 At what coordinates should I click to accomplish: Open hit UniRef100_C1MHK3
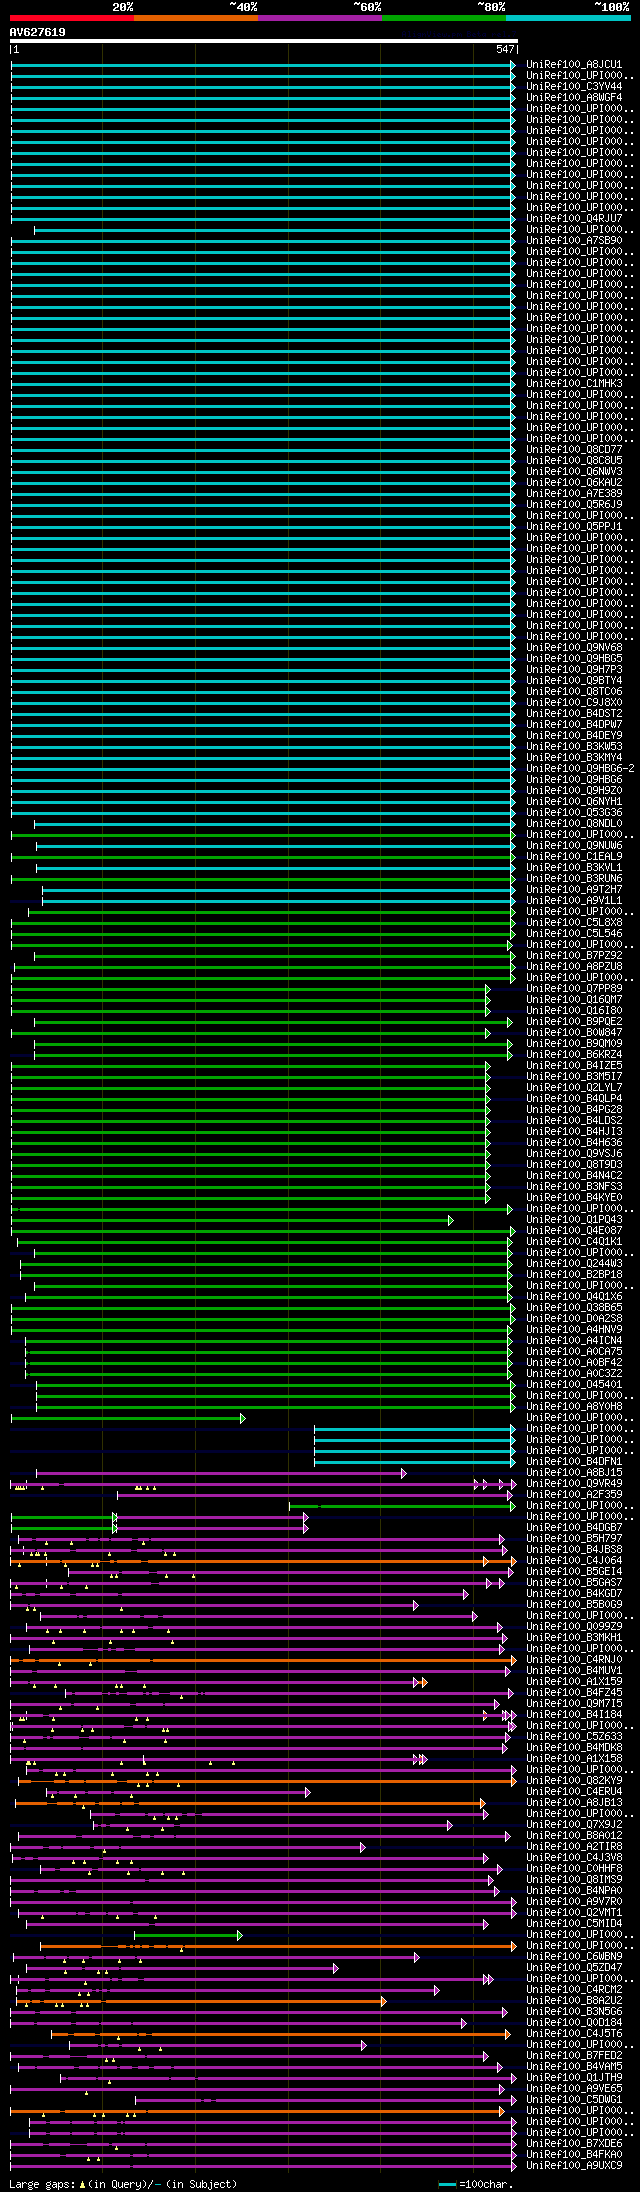coord(574,383)
